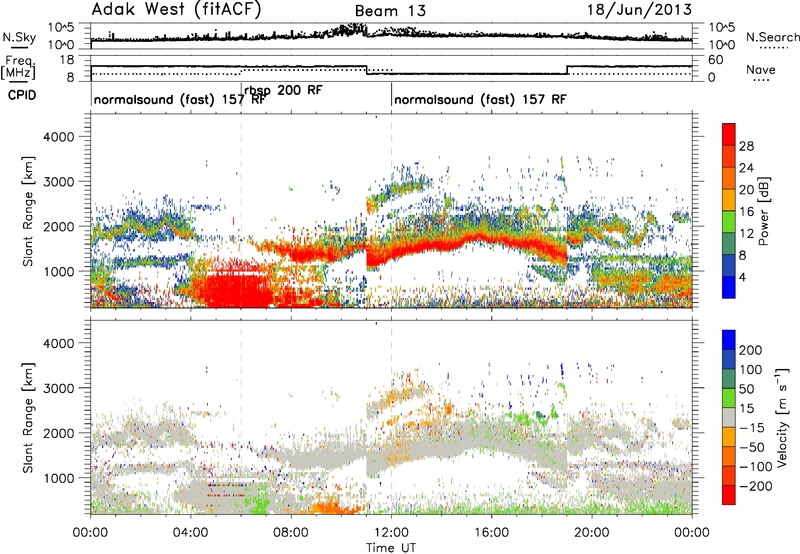The width and height of the screenshot is (800, 554).
Task: Click the "-200" tick on Velocity colorbar
Action: coord(756,486)
